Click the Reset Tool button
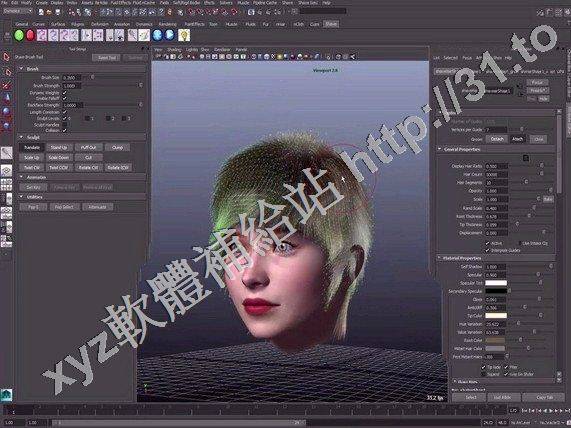 point(106,58)
